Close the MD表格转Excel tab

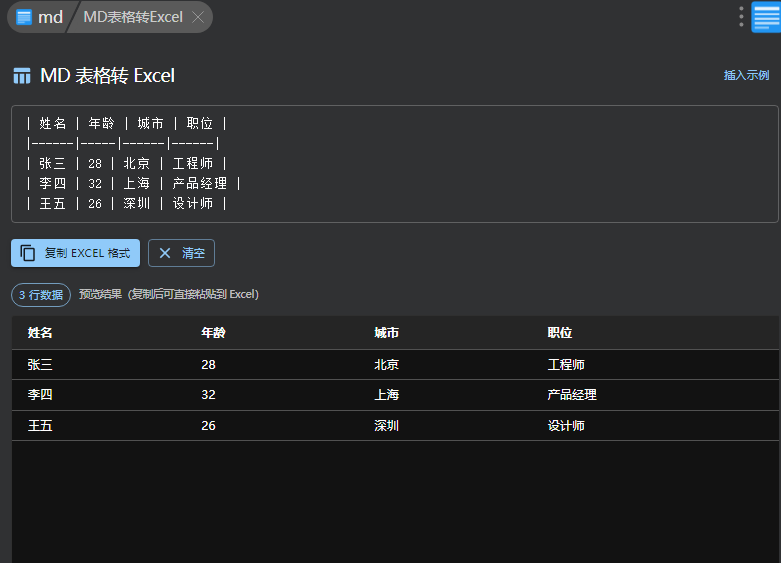point(198,17)
